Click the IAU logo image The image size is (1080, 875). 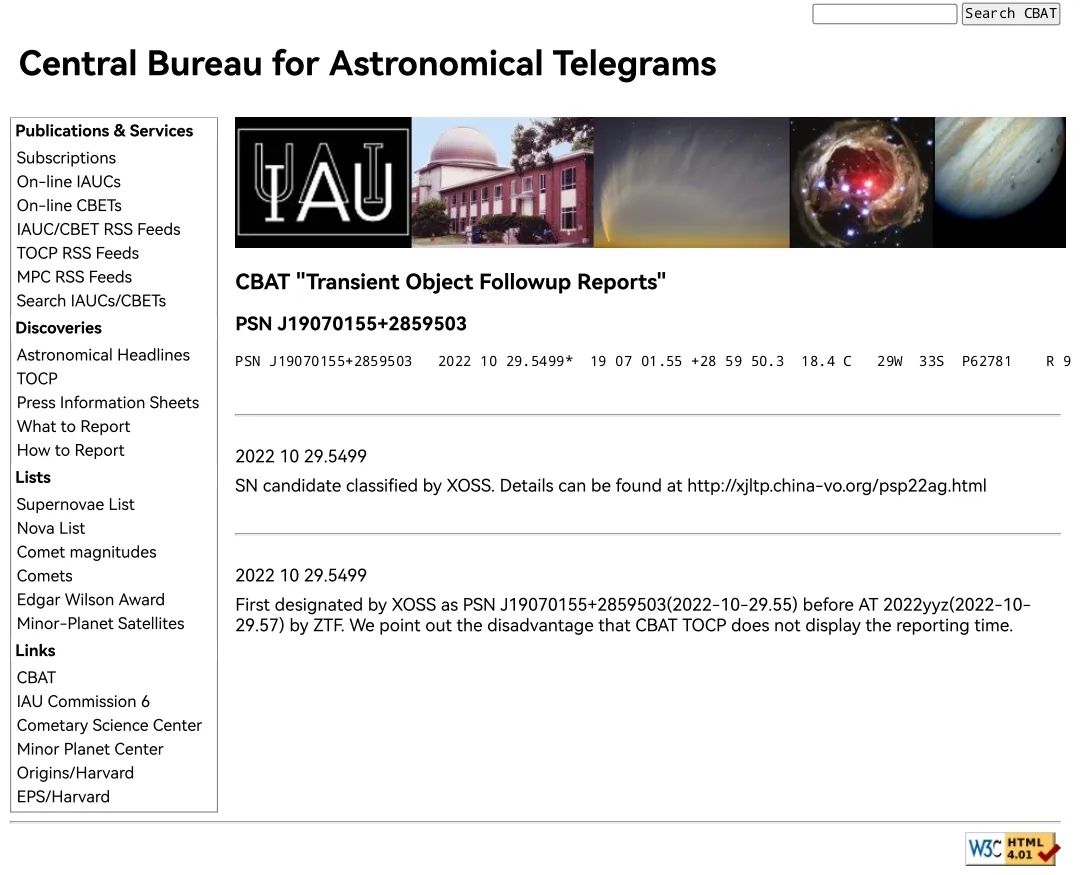pos(323,183)
